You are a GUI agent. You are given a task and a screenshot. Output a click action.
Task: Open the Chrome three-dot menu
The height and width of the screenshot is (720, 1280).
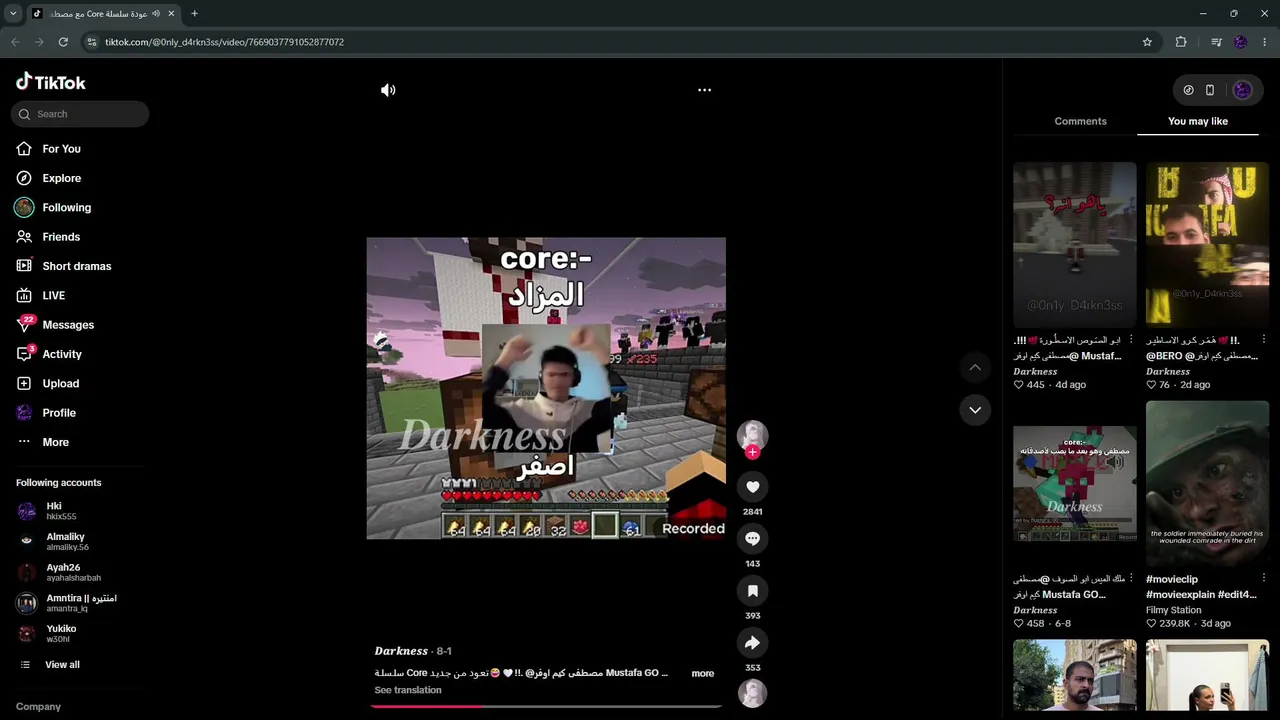tap(1265, 42)
